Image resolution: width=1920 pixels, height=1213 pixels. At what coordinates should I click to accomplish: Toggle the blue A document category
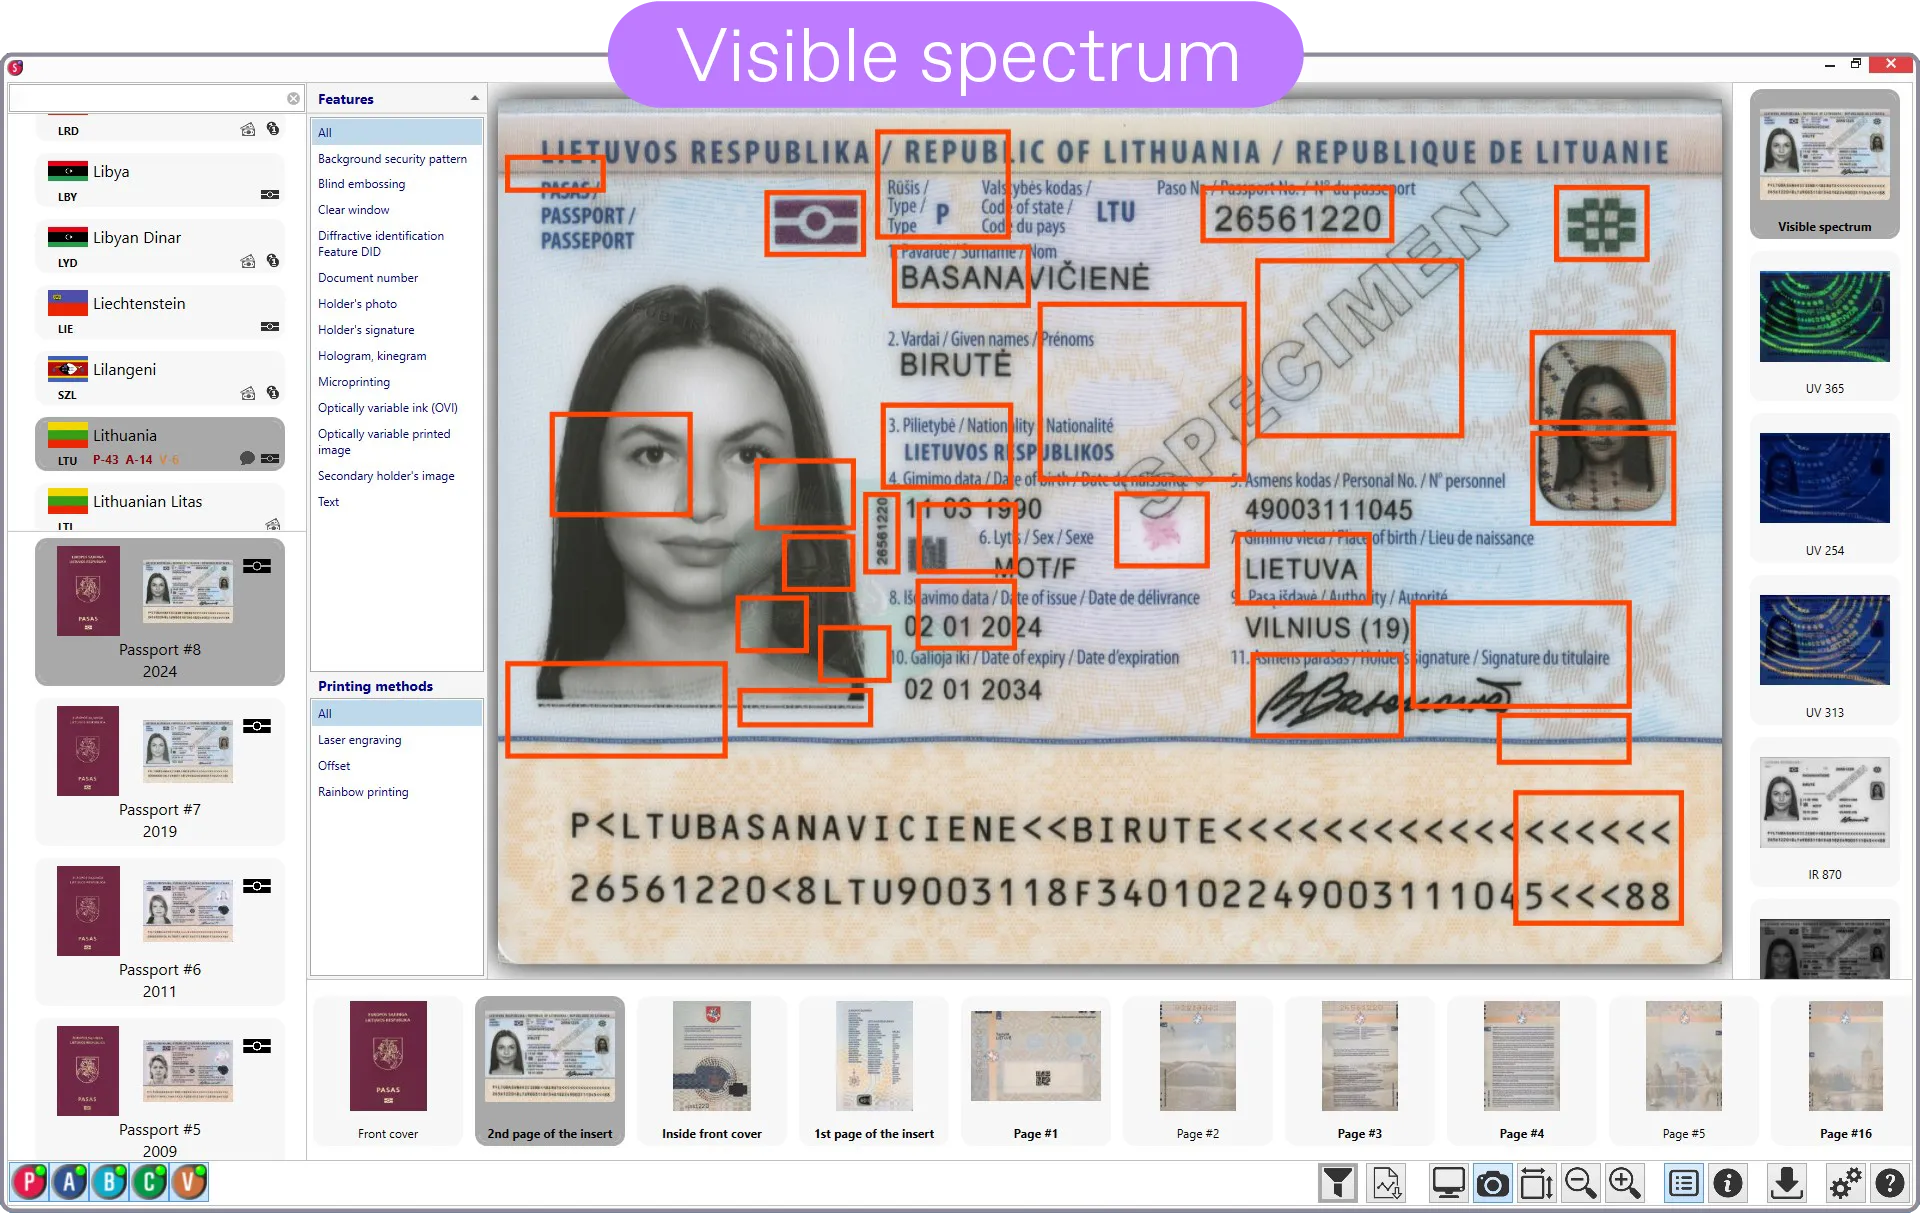tap(68, 1182)
